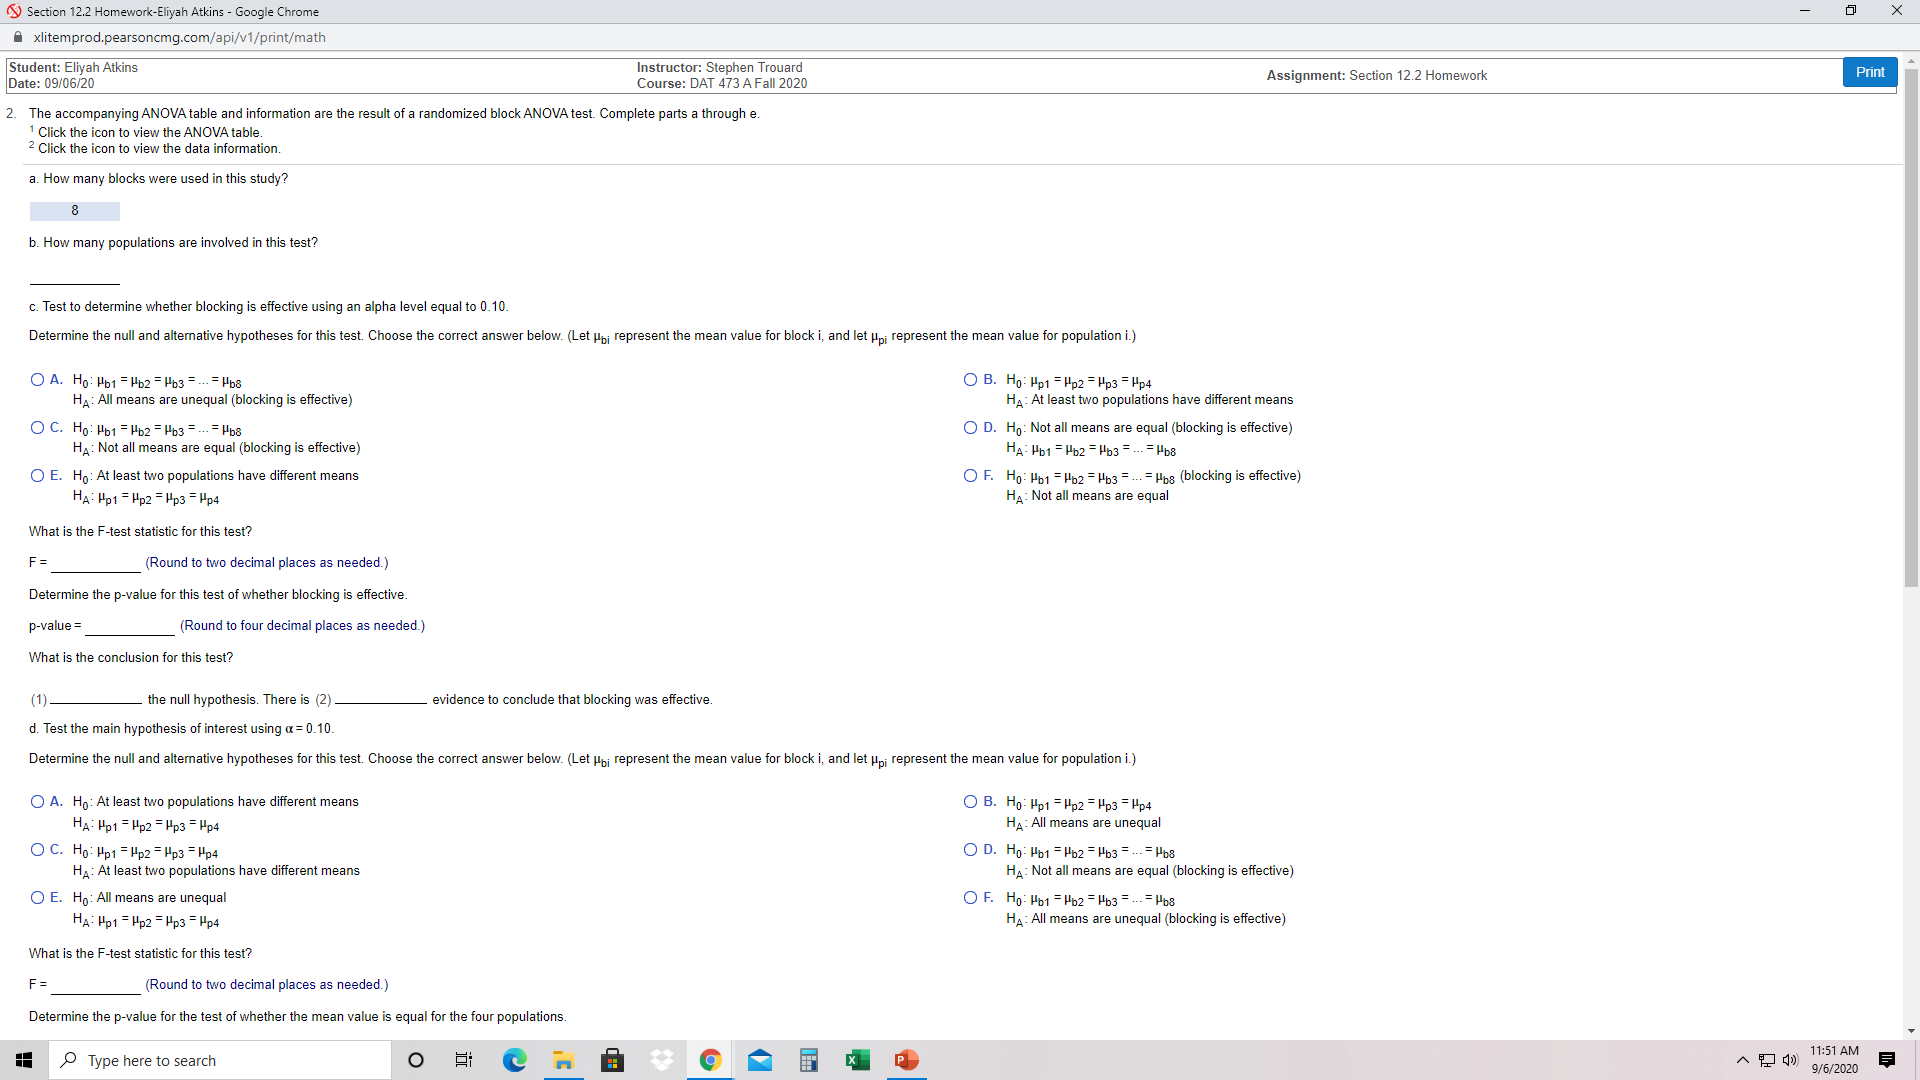This screenshot has height=1080, width=1920.
Task: Select answer choice D in part d
Action: pos(971,849)
